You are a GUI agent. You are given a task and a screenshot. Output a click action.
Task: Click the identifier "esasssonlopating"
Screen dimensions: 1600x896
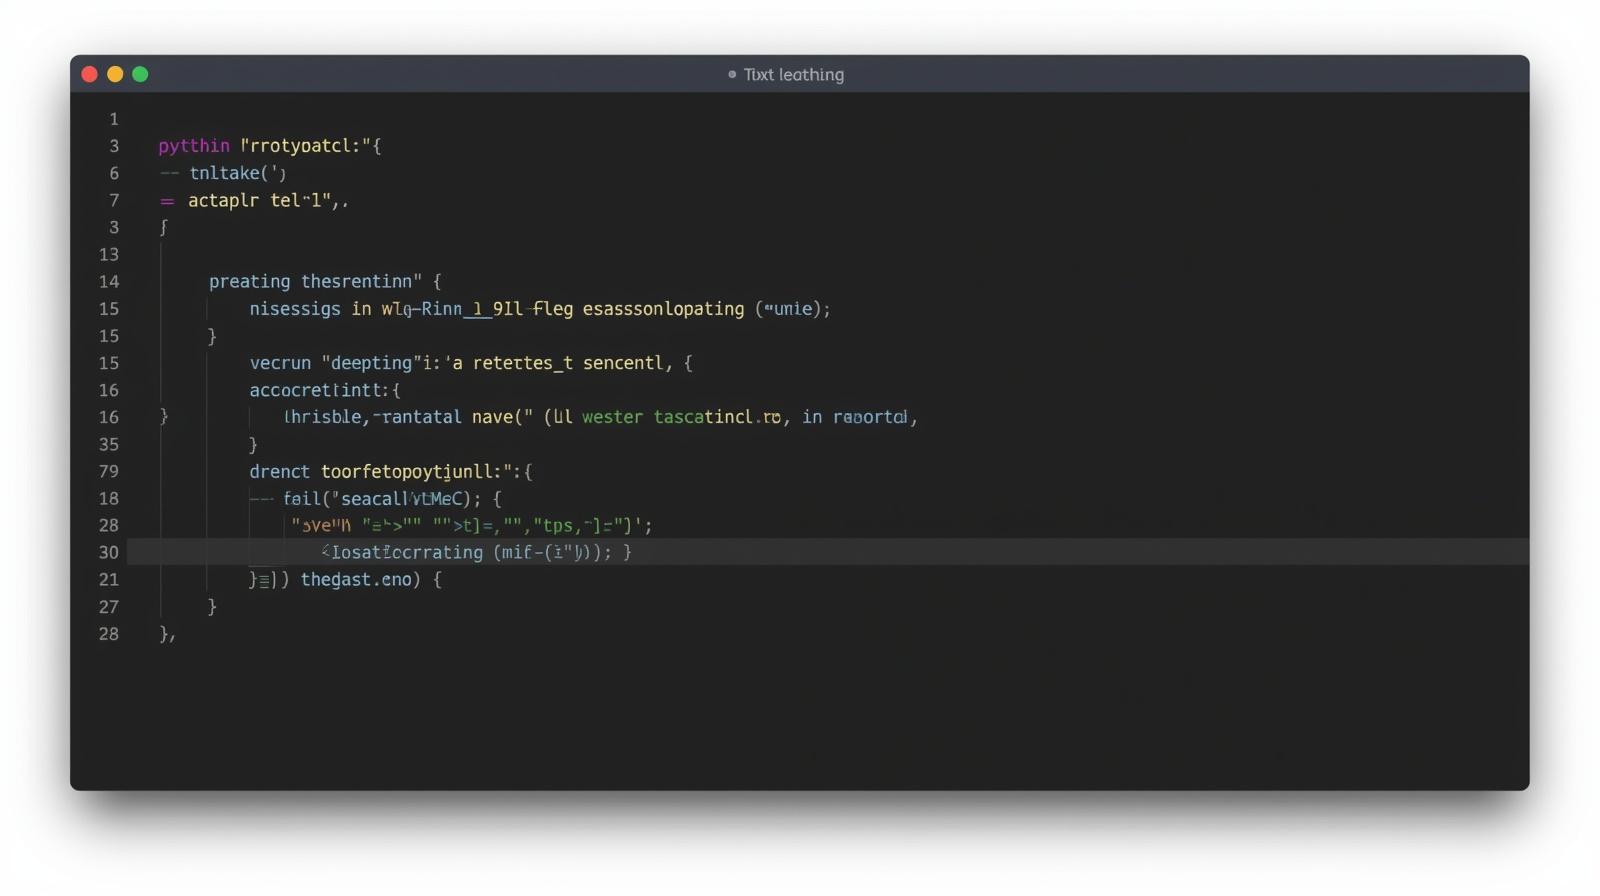pyautogui.click(x=663, y=309)
